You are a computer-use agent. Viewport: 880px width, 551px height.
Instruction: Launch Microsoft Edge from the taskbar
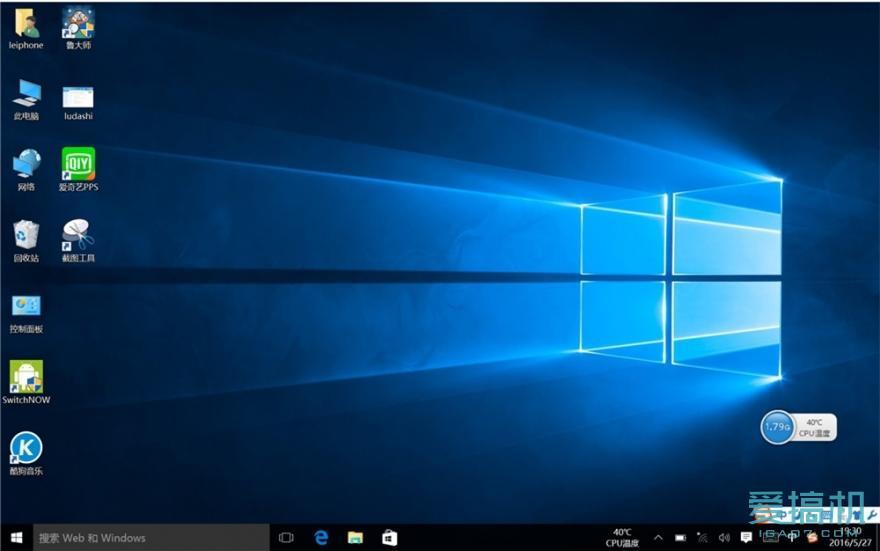(x=321, y=538)
